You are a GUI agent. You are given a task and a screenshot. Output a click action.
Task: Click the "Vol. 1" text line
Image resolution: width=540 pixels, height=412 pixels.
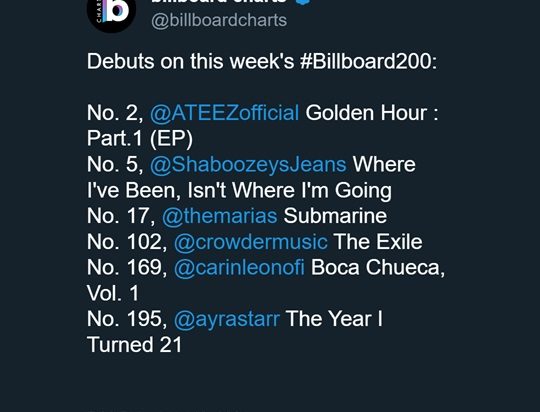click(113, 293)
